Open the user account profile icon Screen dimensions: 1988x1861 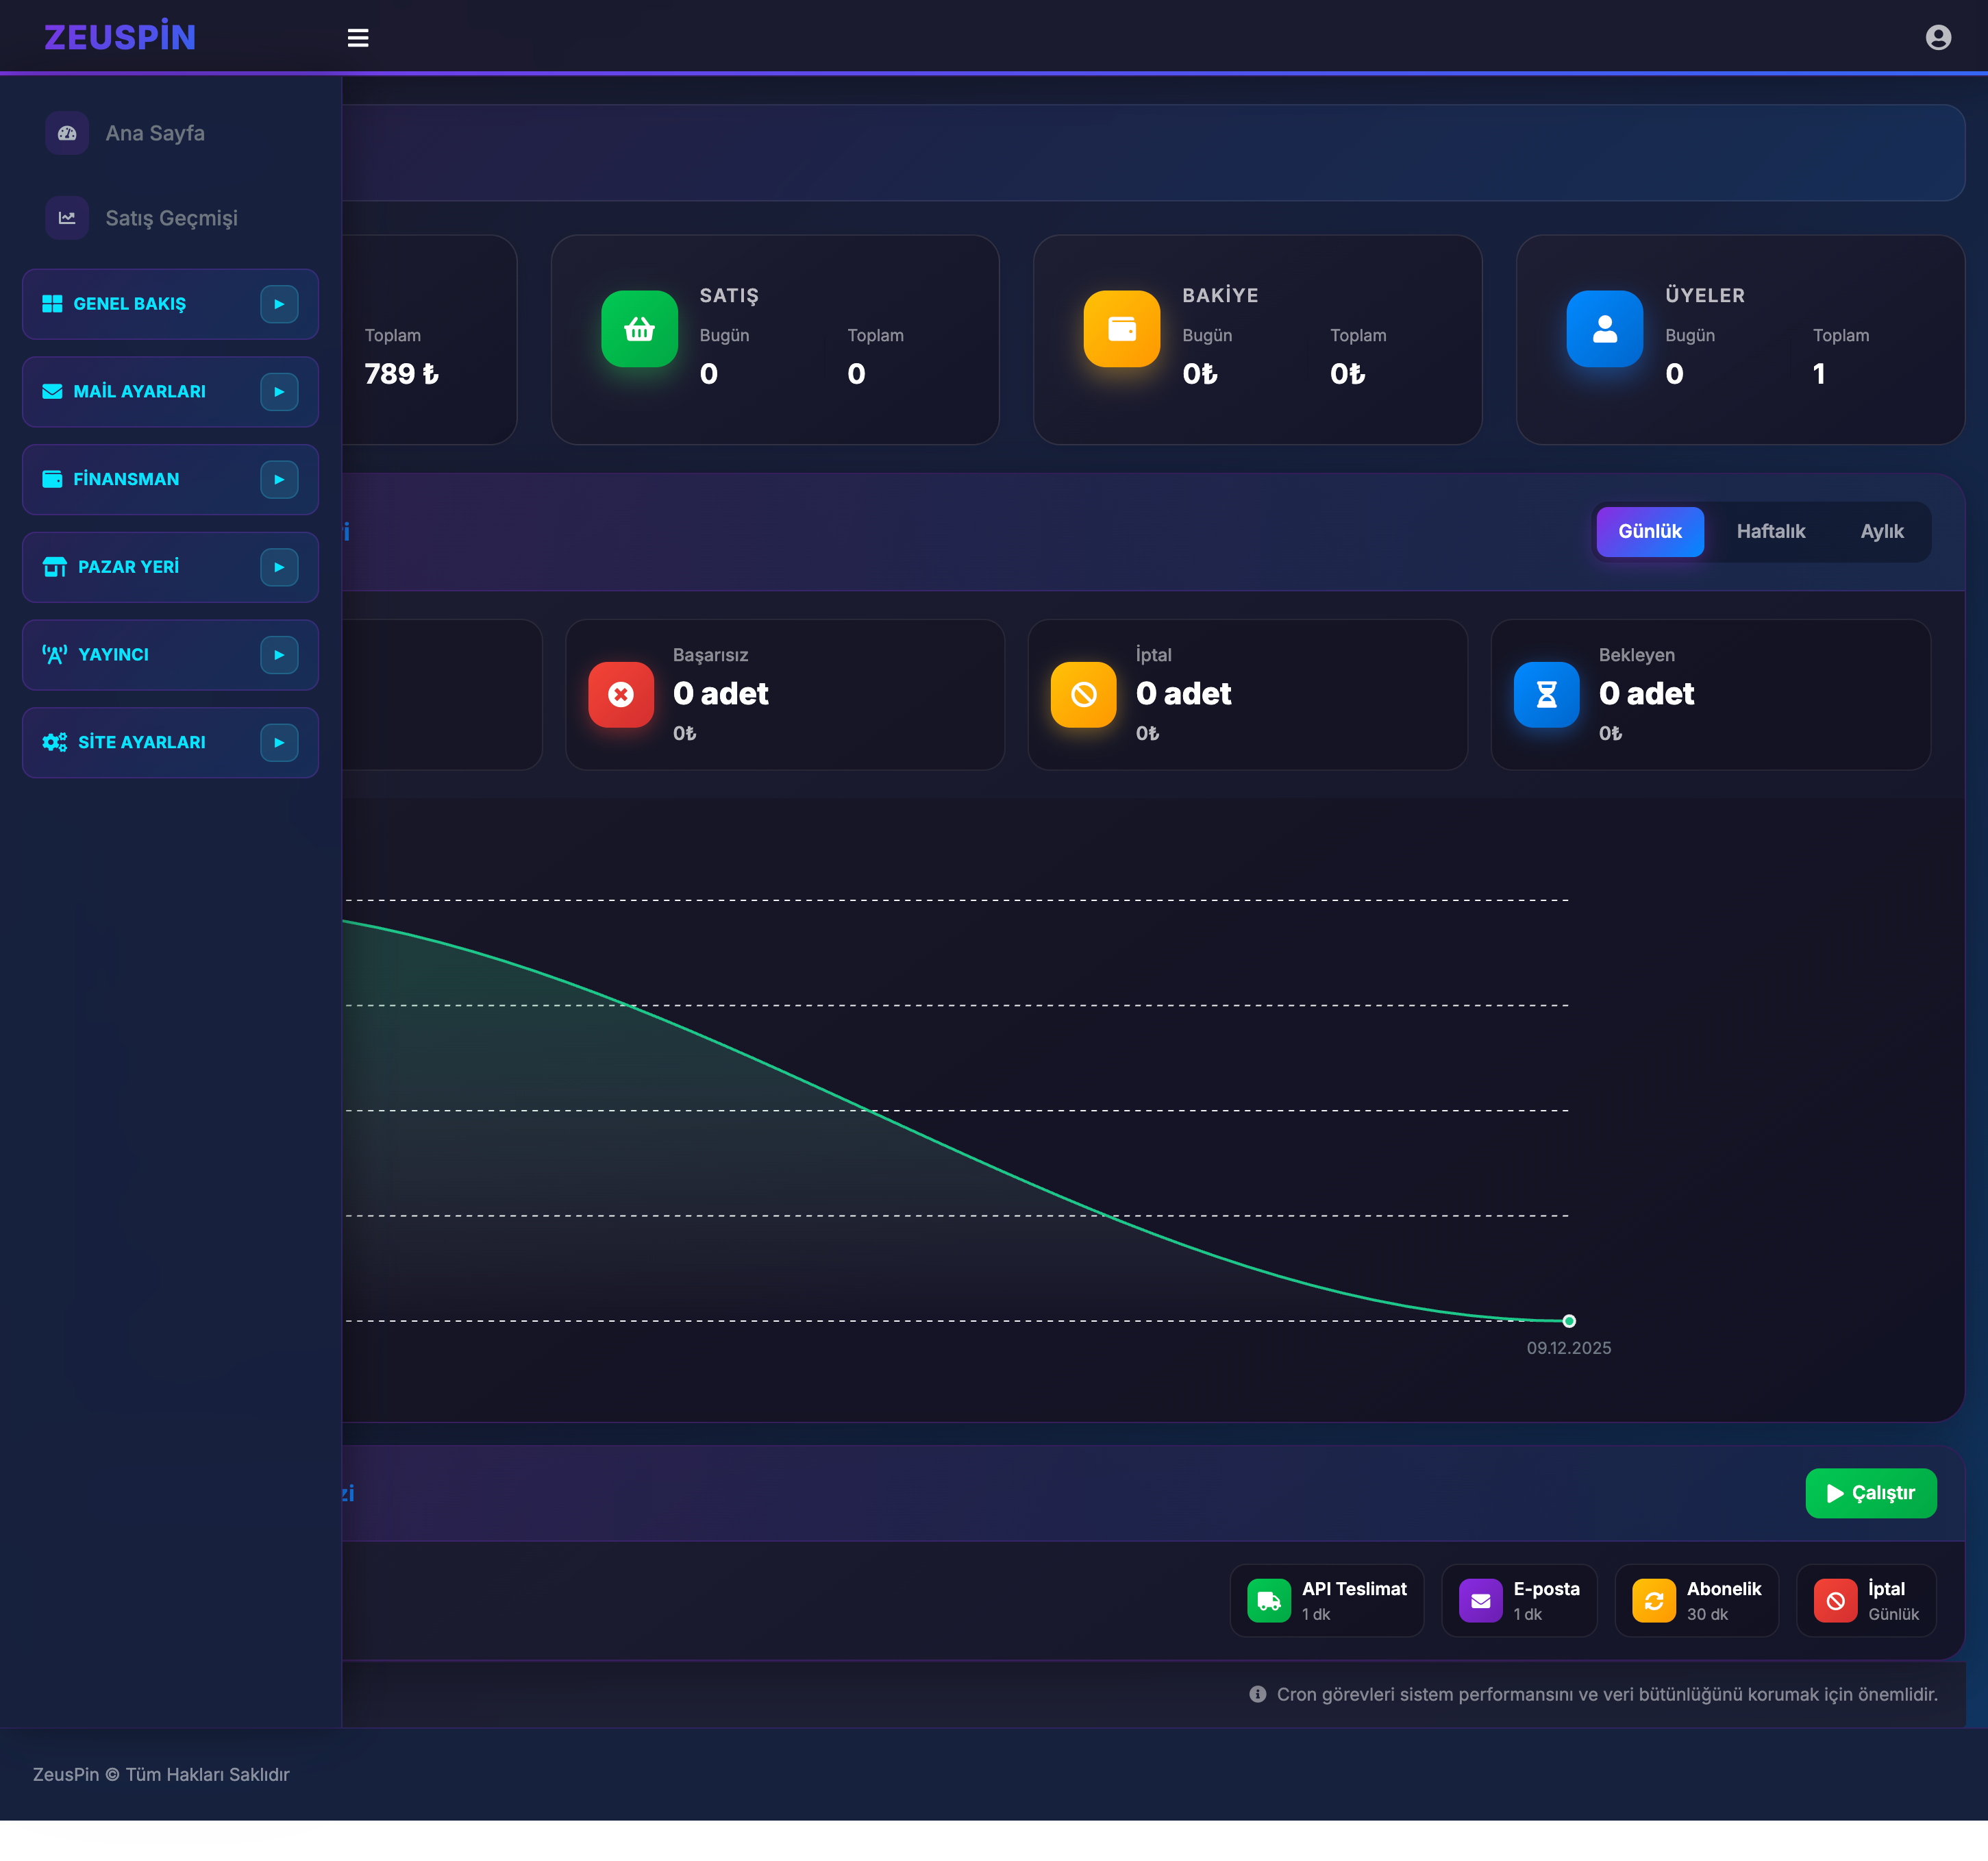1937,38
